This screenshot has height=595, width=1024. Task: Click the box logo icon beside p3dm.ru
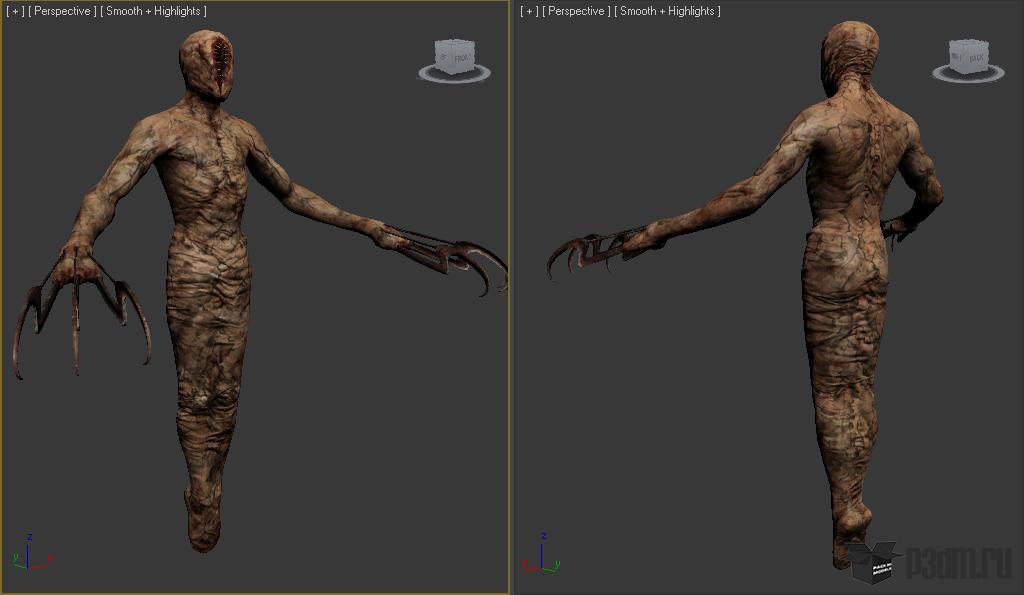873,562
